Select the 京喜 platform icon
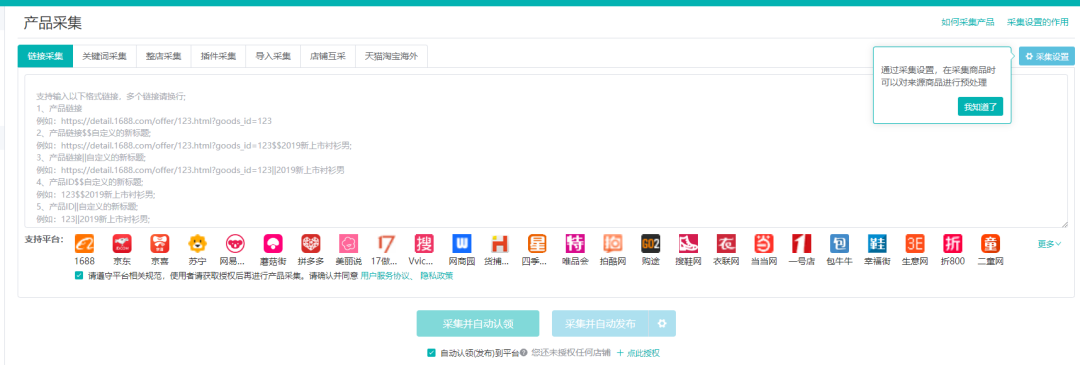This screenshot has width=1080, height=365. pyautogui.click(x=160, y=244)
